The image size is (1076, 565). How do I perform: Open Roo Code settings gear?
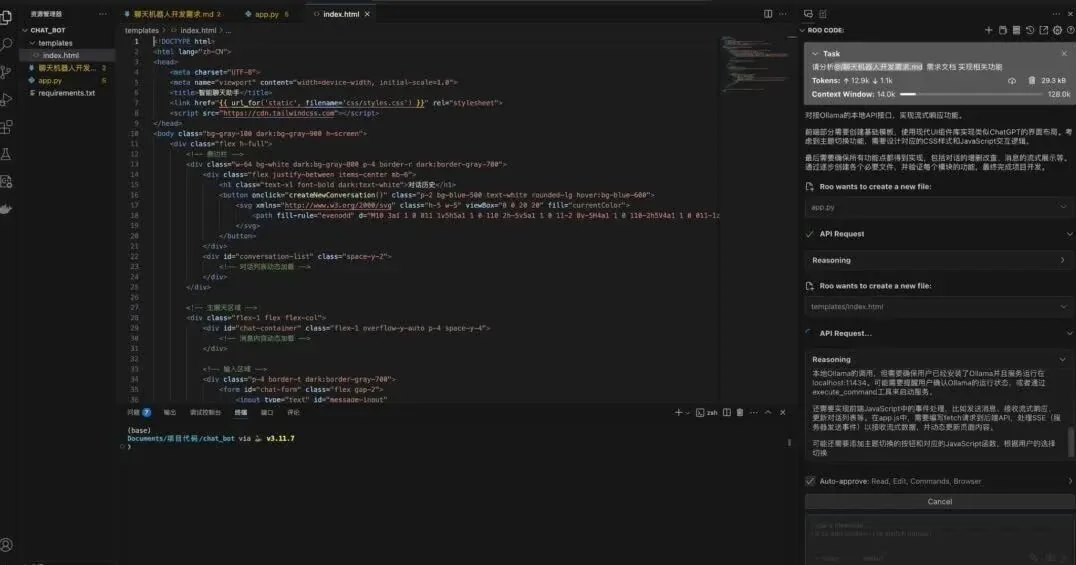[x=1057, y=30]
